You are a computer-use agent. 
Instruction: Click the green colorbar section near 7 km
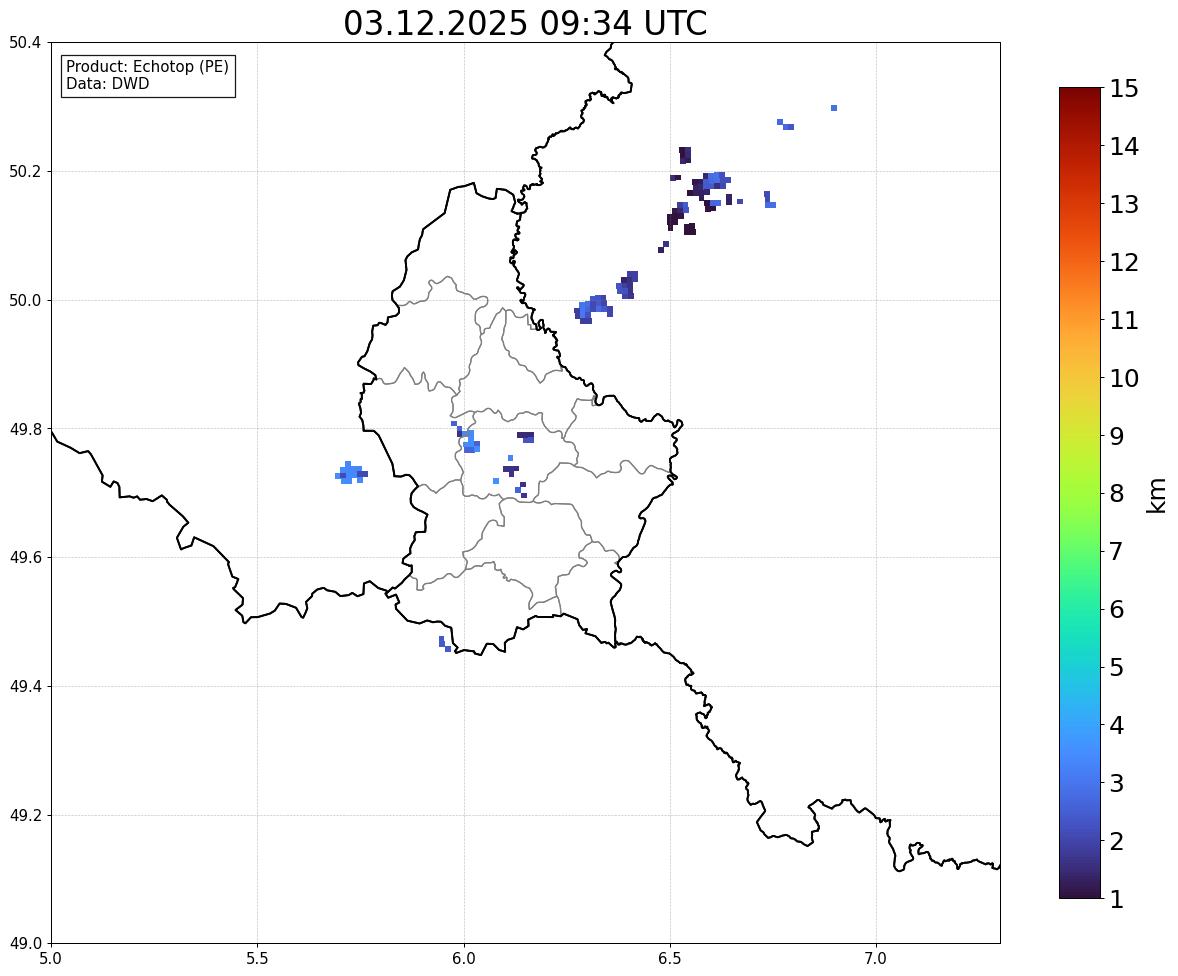[1080, 551]
